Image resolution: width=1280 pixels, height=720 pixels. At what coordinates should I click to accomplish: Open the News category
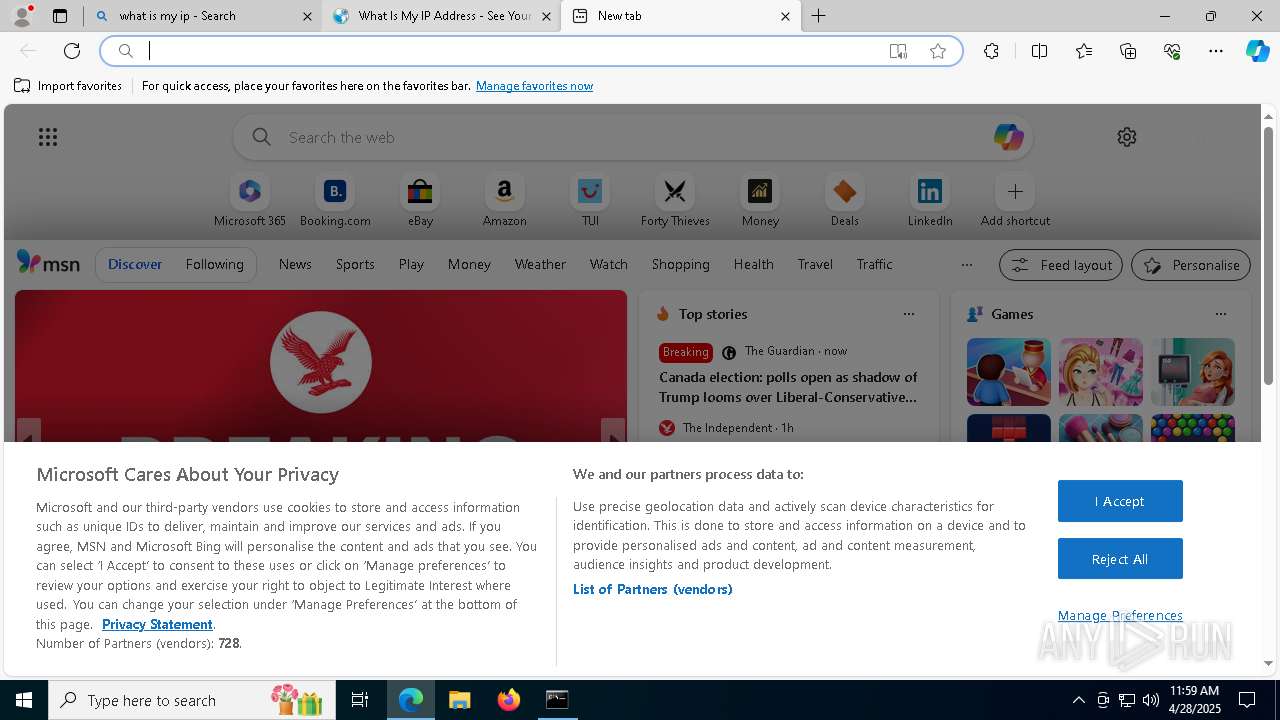point(295,264)
